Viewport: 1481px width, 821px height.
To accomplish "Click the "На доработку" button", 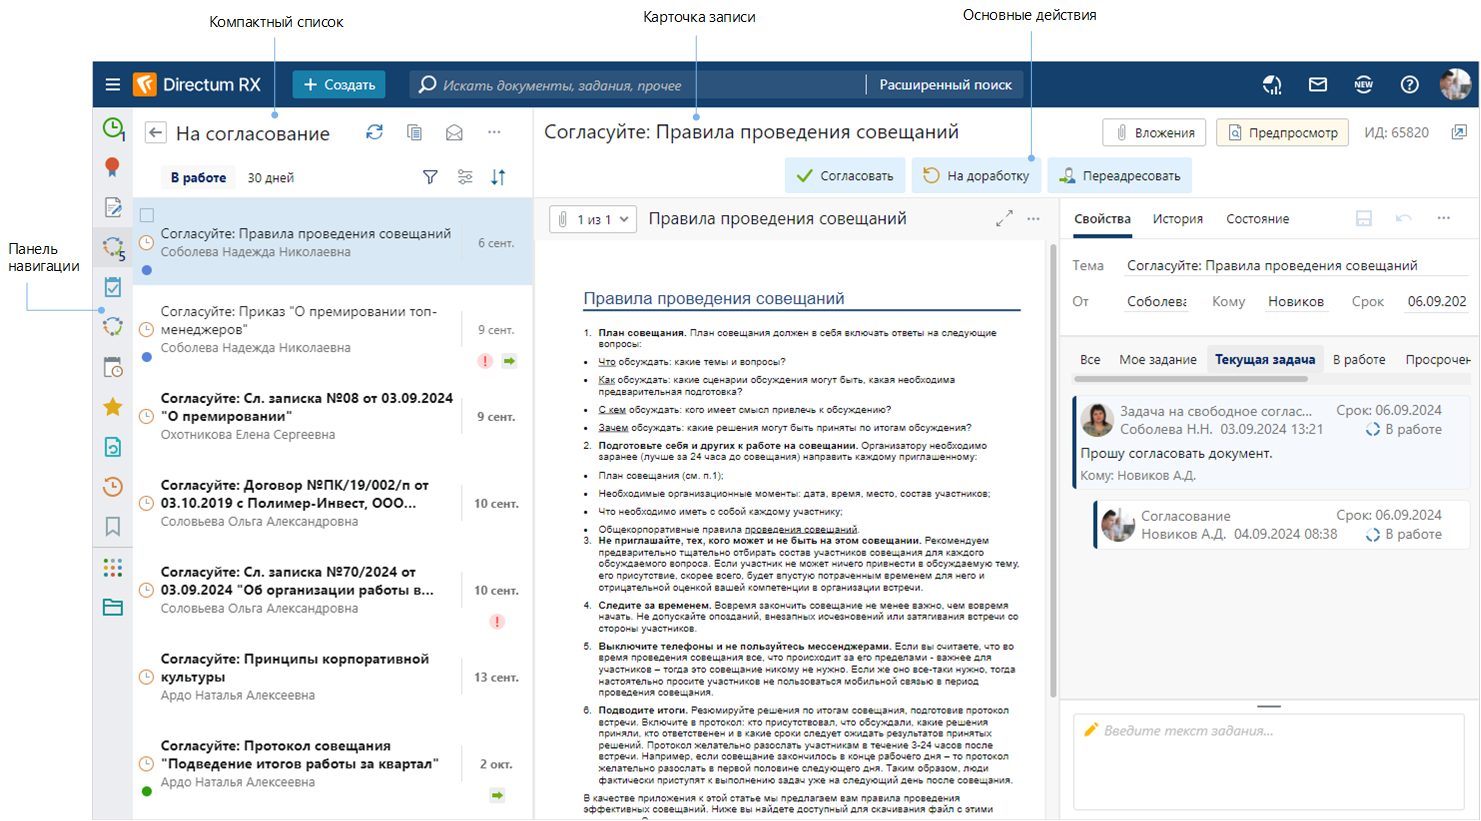I will coord(975,176).
